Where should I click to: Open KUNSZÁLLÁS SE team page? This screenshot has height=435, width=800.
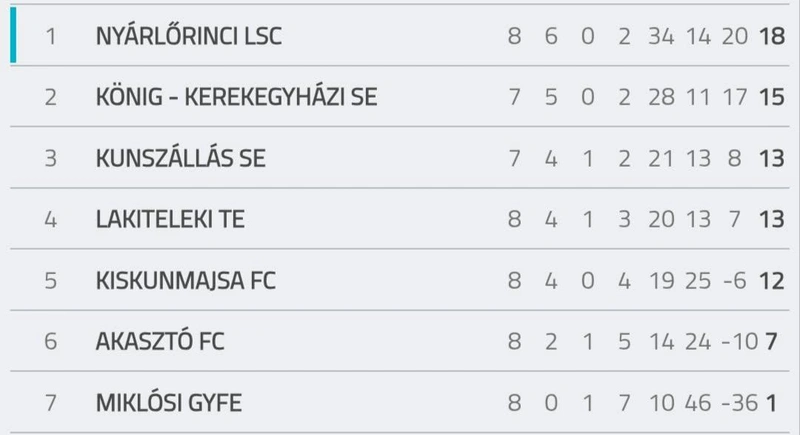(181, 158)
